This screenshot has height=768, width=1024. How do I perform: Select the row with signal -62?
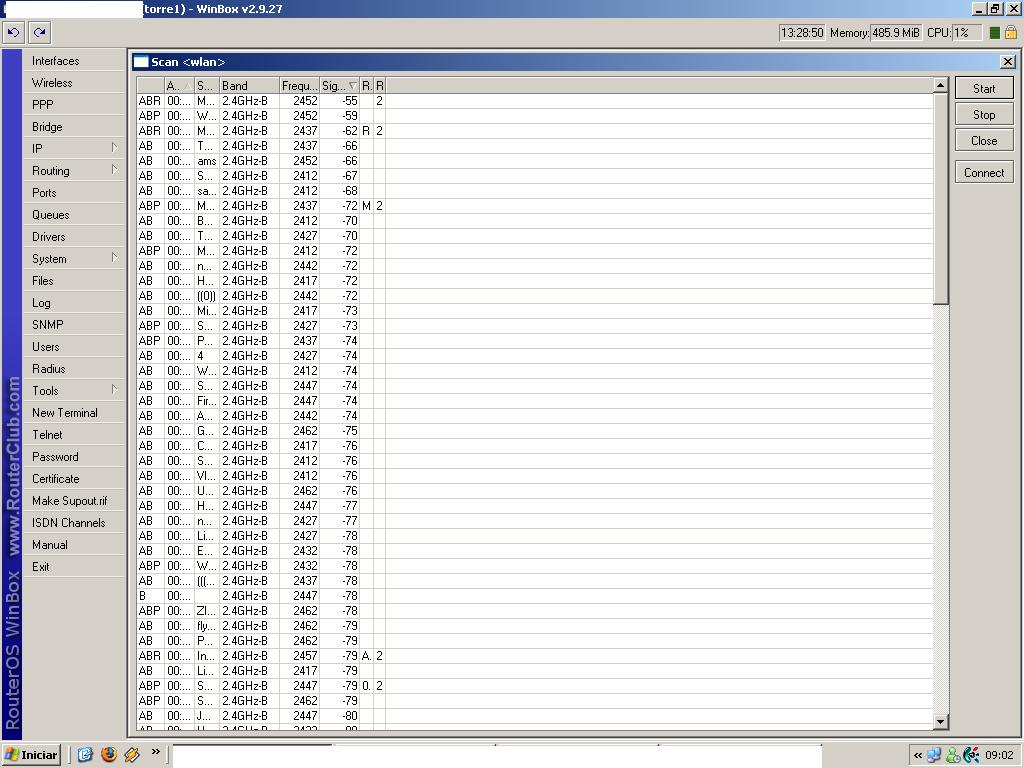click(534, 131)
